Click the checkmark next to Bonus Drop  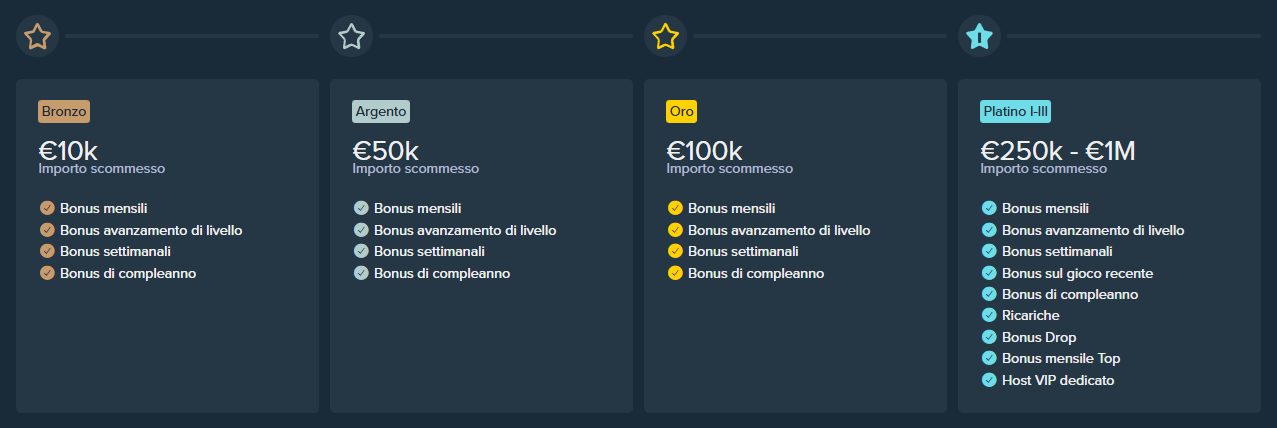pos(989,337)
